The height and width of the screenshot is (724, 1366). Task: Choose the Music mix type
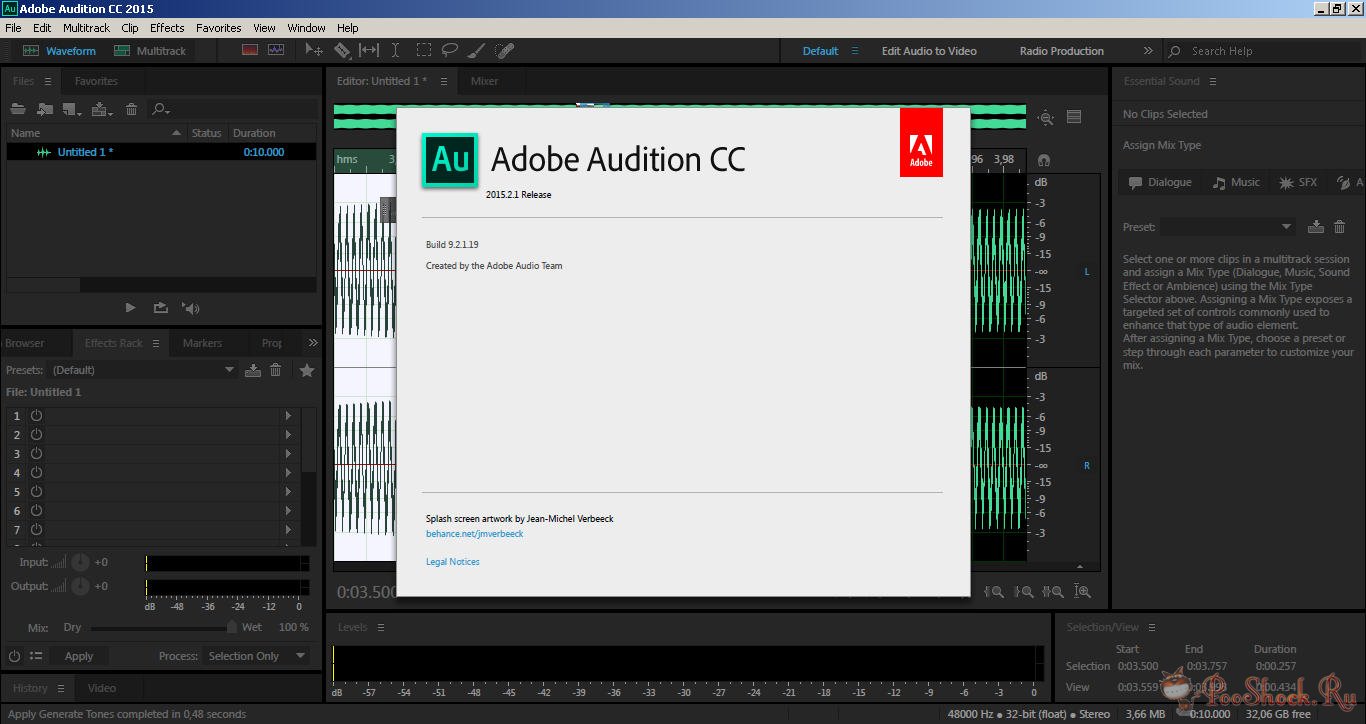pos(1236,182)
